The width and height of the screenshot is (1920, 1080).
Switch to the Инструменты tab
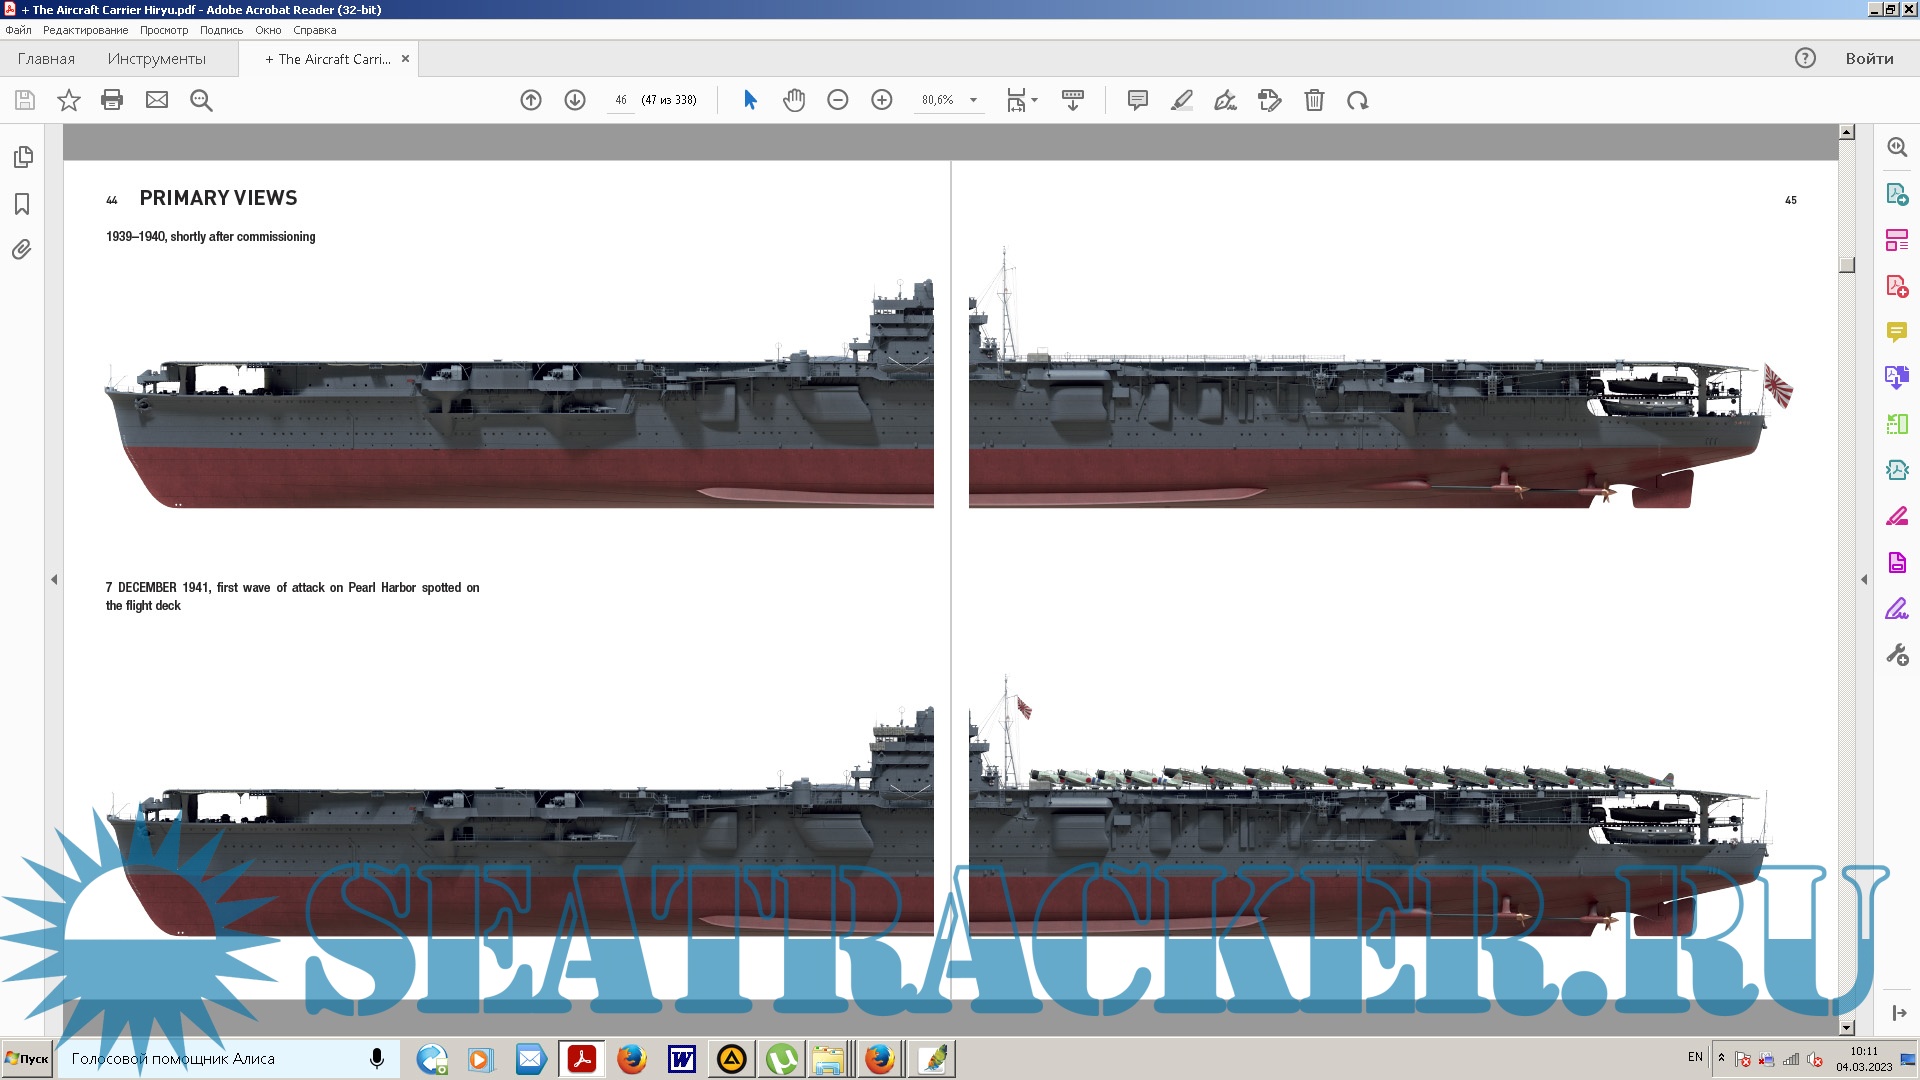(156, 59)
